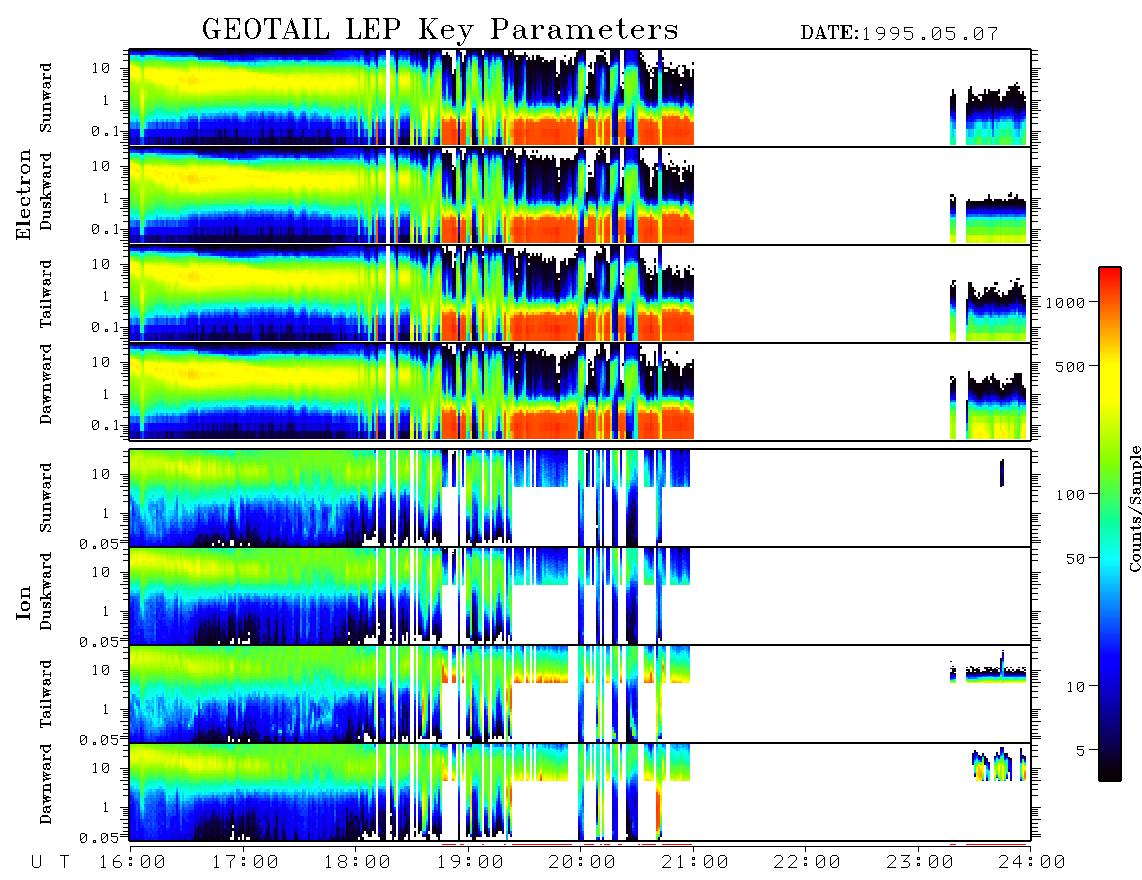This screenshot has height=880, width=1142.
Task: Click the "20:00" time tick label
Action: tap(582, 862)
